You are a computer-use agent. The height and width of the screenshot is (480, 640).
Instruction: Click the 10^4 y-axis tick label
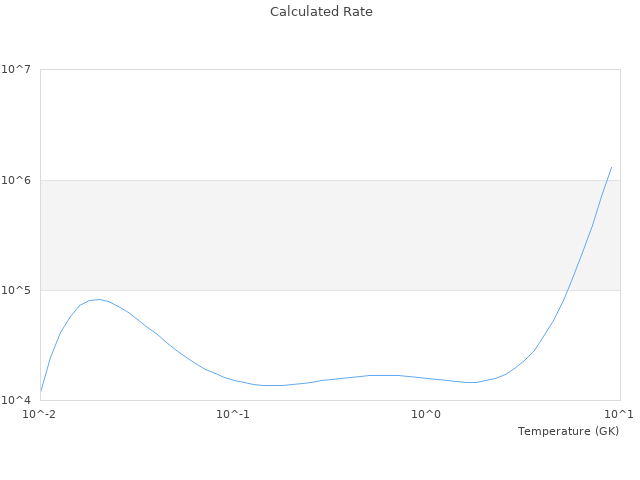pyautogui.click(x=16, y=400)
